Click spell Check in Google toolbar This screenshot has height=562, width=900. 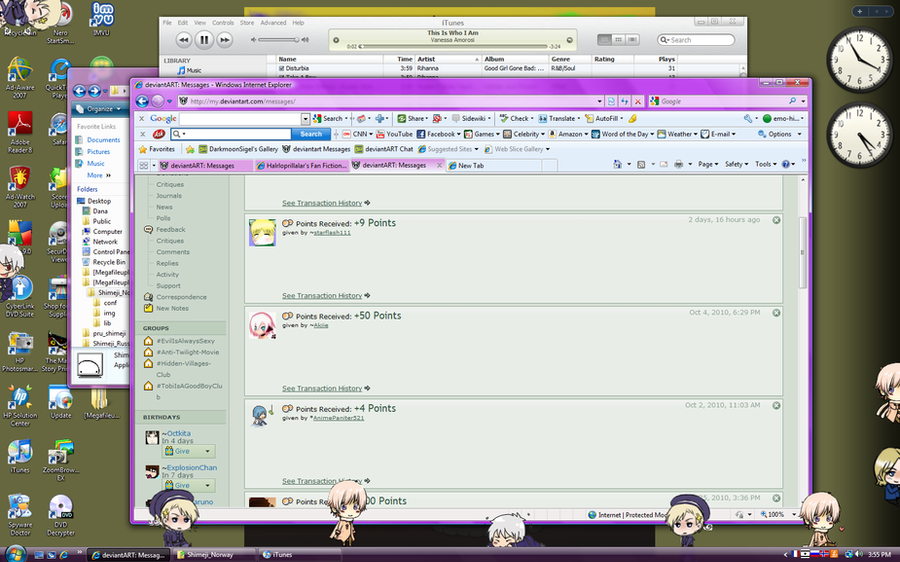pos(514,118)
